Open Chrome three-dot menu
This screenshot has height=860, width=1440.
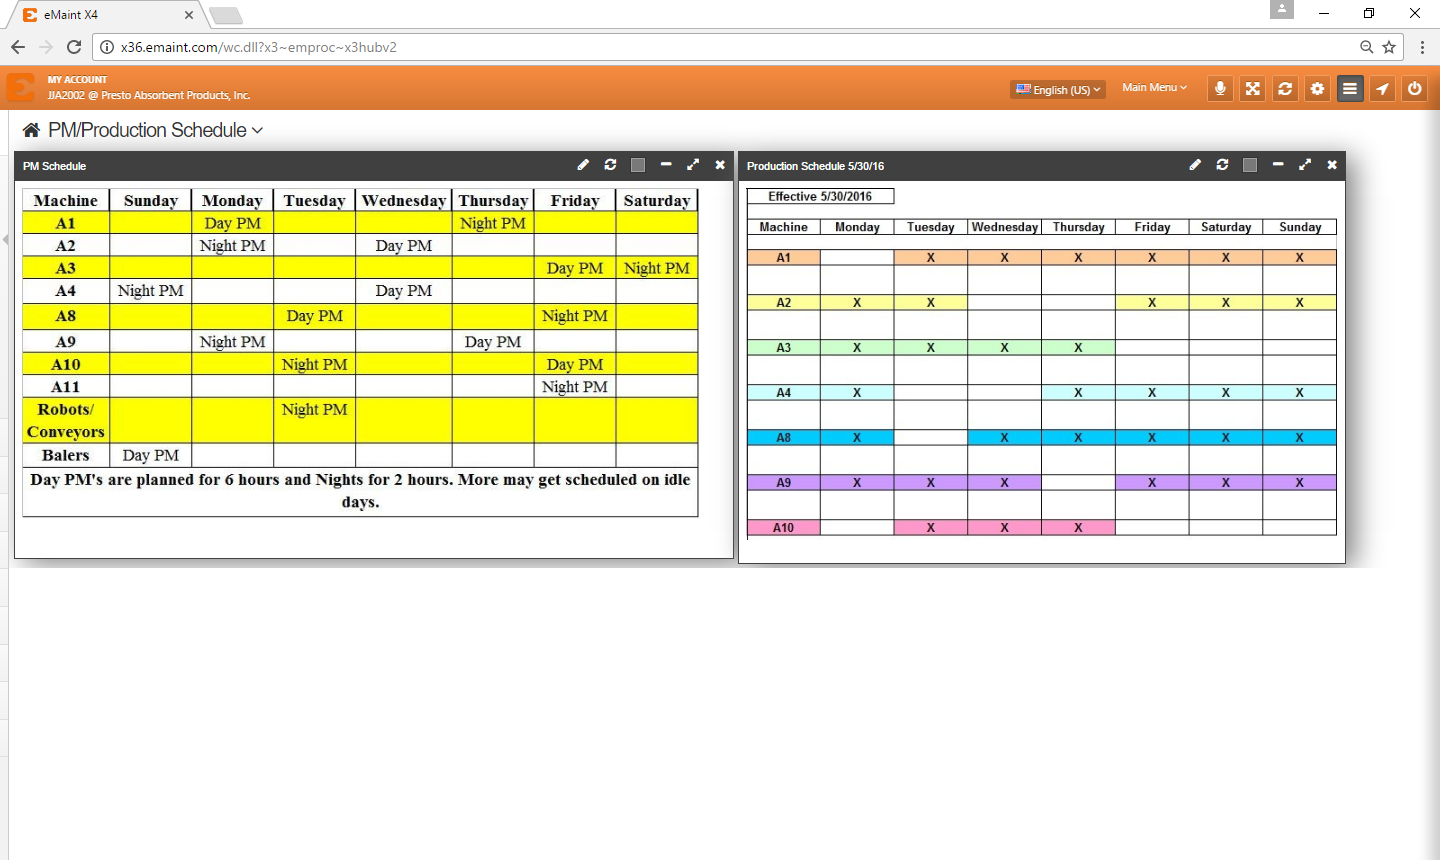click(1422, 47)
